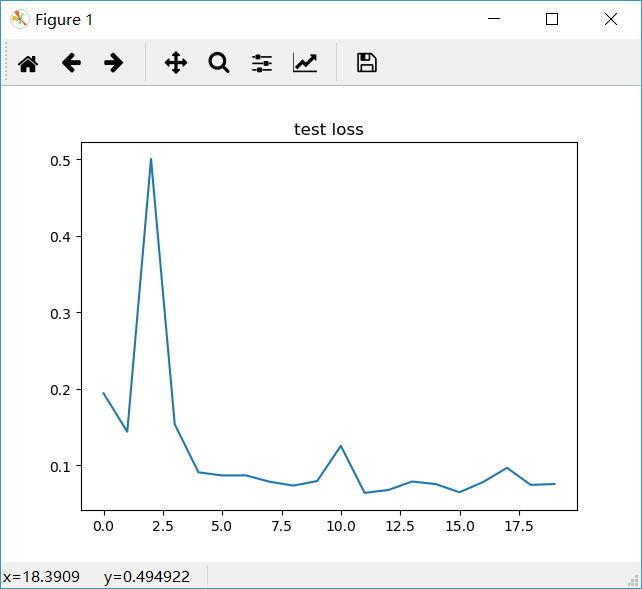Click the window resize grip in the status bar
The width and height of the screenshot is (642, 589).
[633, 580]
